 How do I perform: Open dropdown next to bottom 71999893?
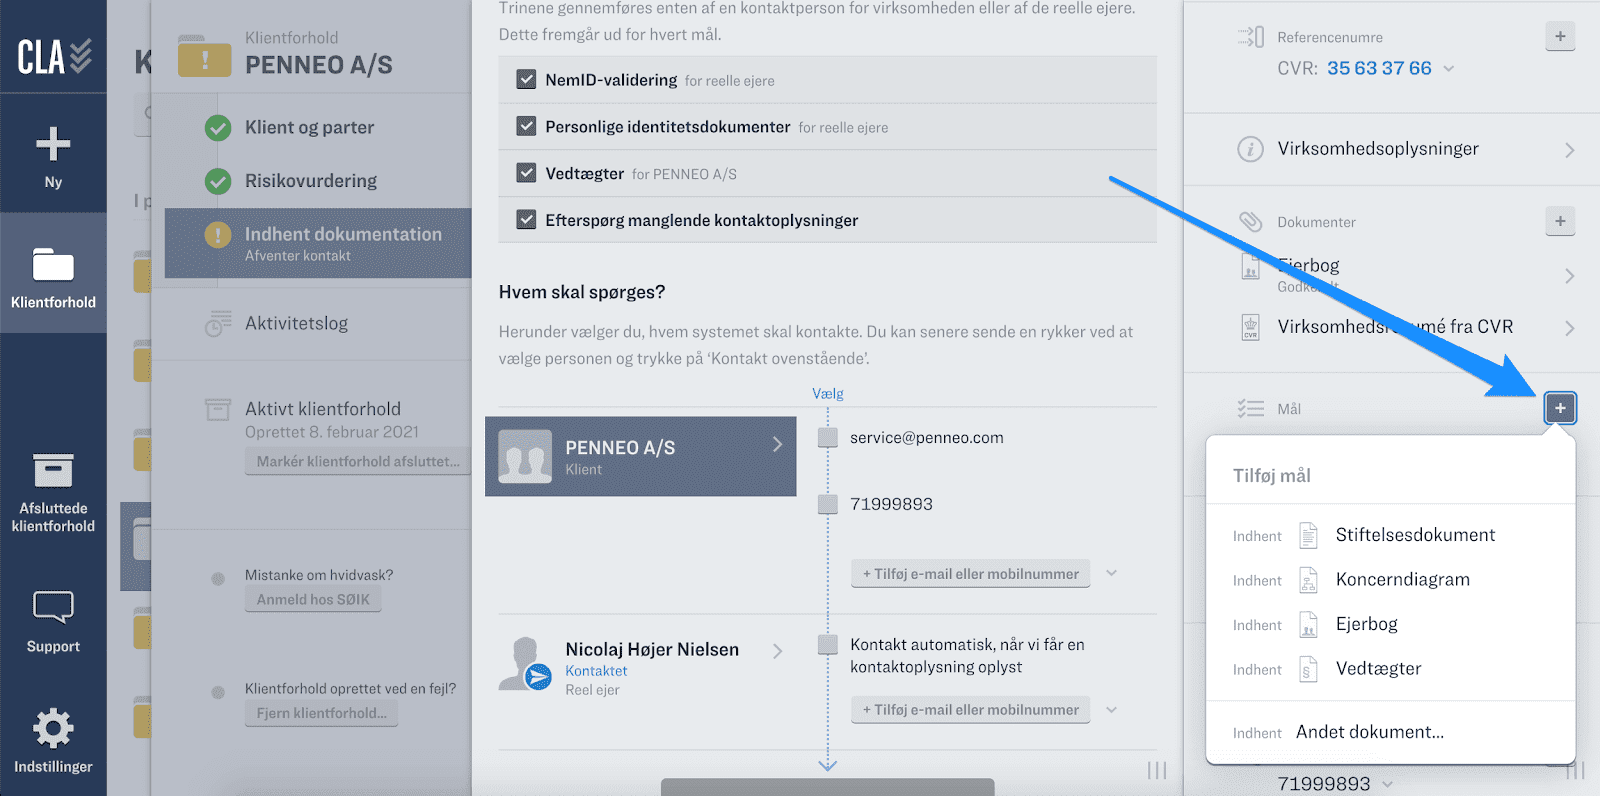pyautogui.click(x=1388, y=784)
